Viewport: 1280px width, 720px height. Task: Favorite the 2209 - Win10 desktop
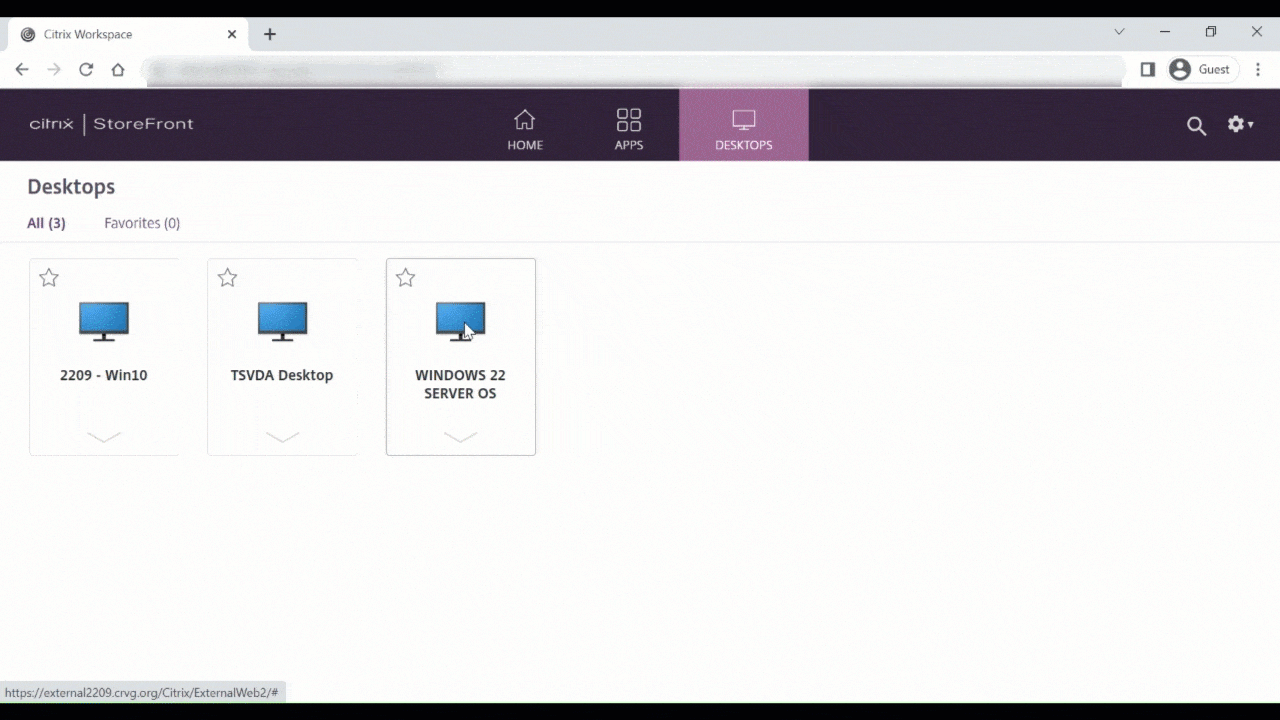point(49,278)
